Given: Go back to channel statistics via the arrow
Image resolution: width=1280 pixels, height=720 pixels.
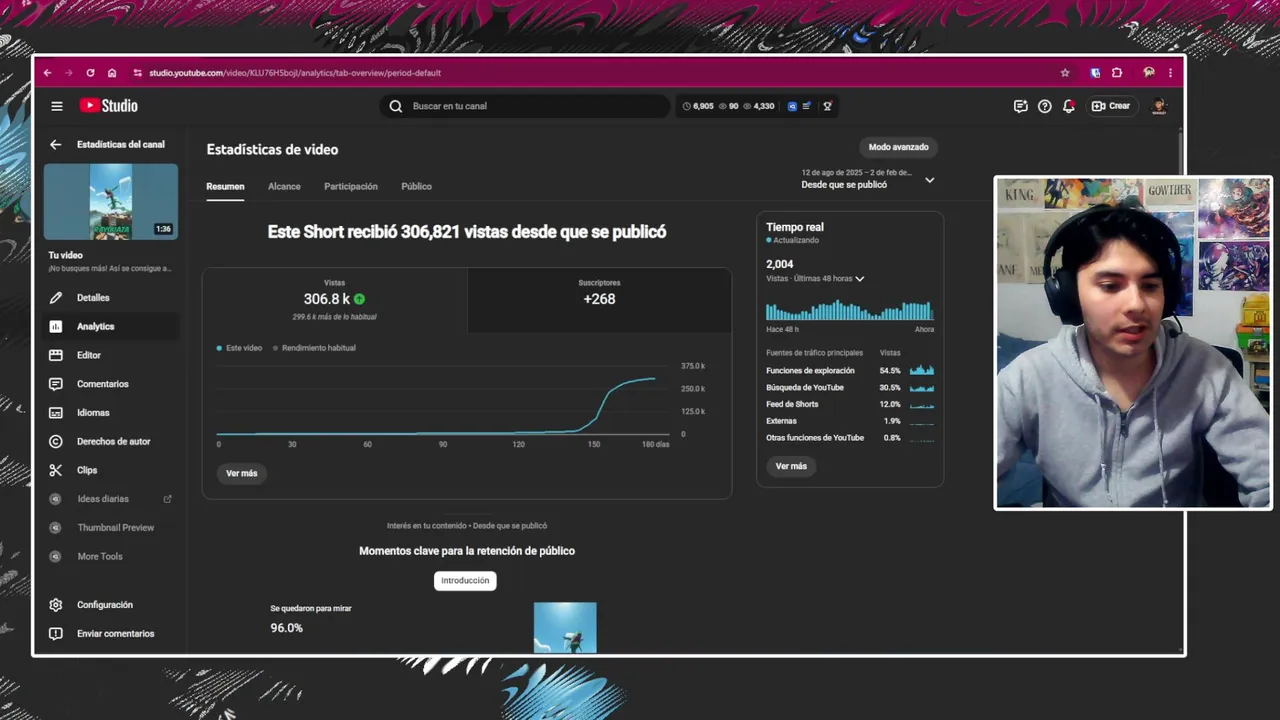Looking at the screenshot, I should pyautogui.click(x=55, y=144).
